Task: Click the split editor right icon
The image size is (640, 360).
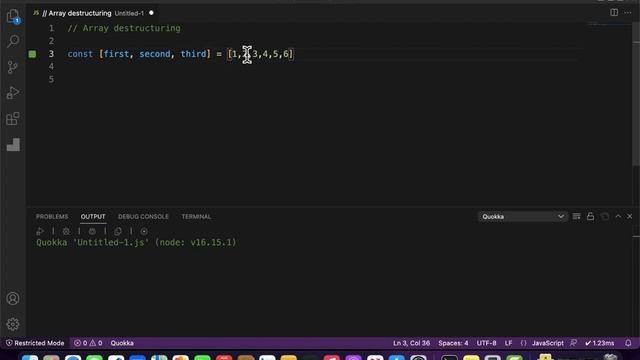Action: click(614, 13)
